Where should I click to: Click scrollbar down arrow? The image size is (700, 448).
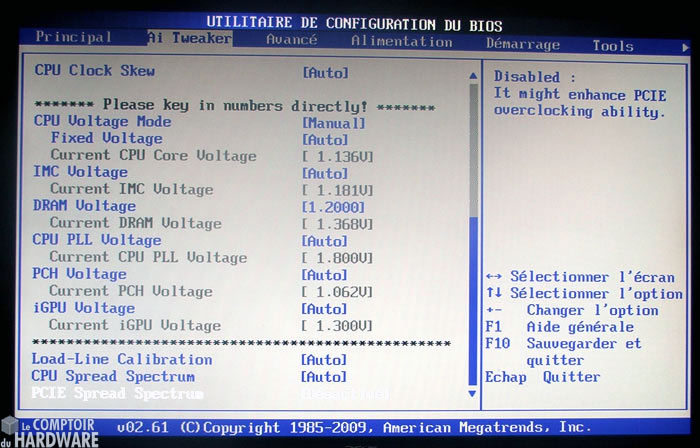coord(472,394)
